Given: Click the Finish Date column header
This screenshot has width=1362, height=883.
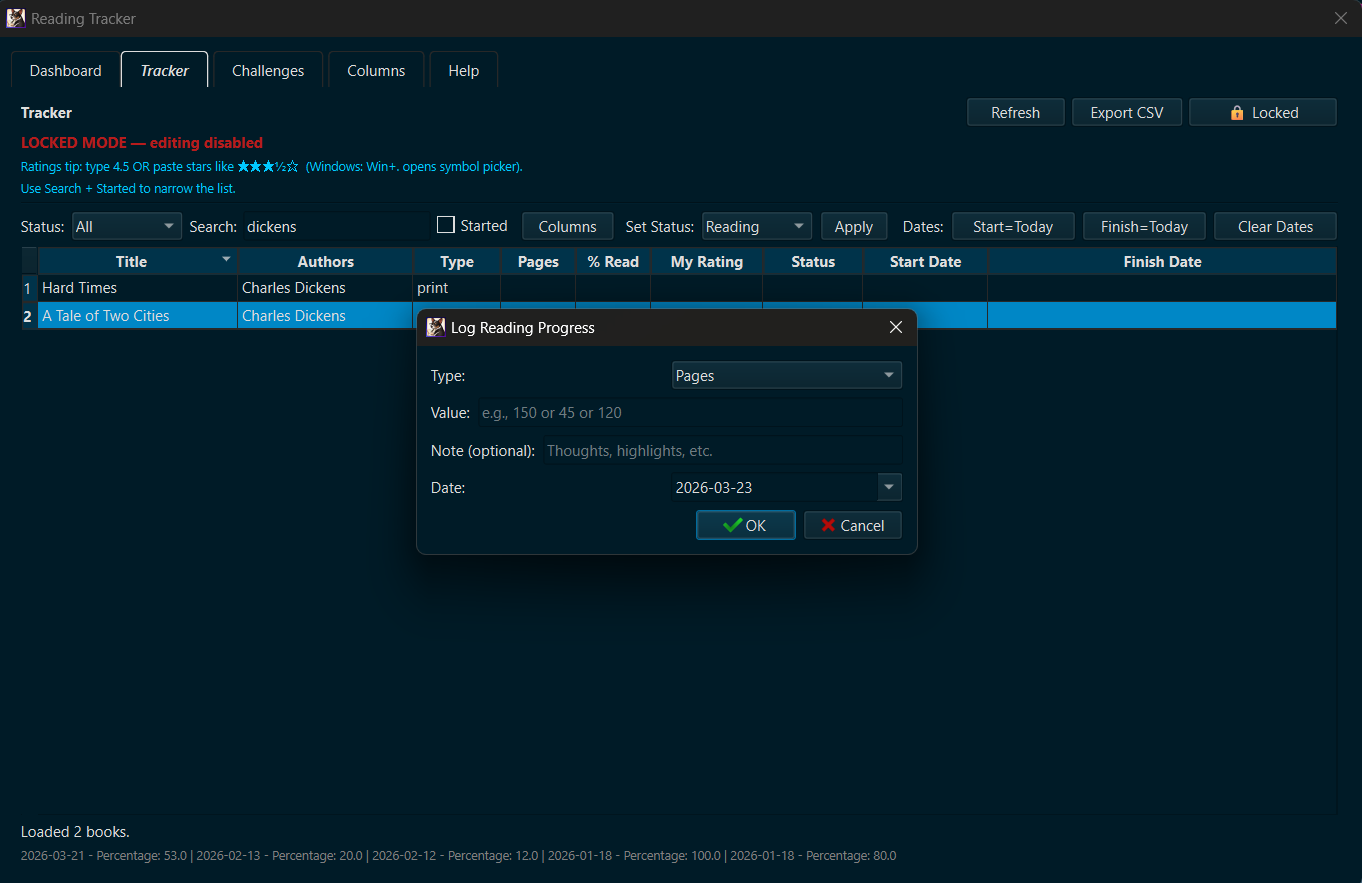Looking at the screenshot, I should (1162, 261).
